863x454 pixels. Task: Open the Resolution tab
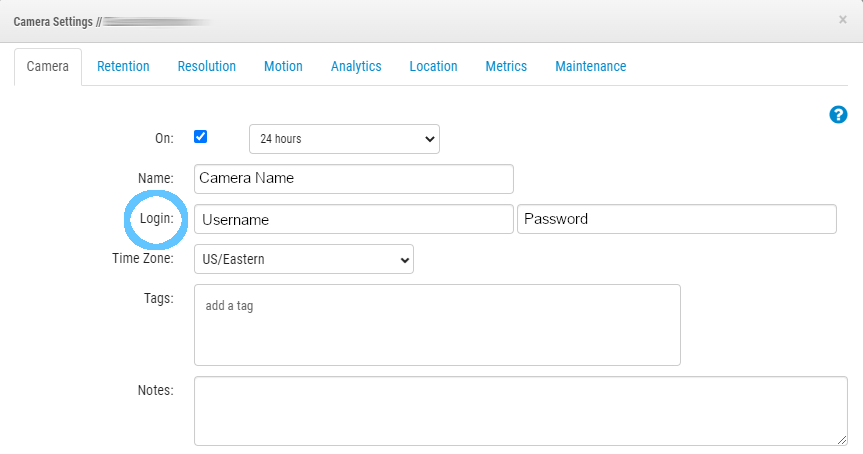coord(206,67)
